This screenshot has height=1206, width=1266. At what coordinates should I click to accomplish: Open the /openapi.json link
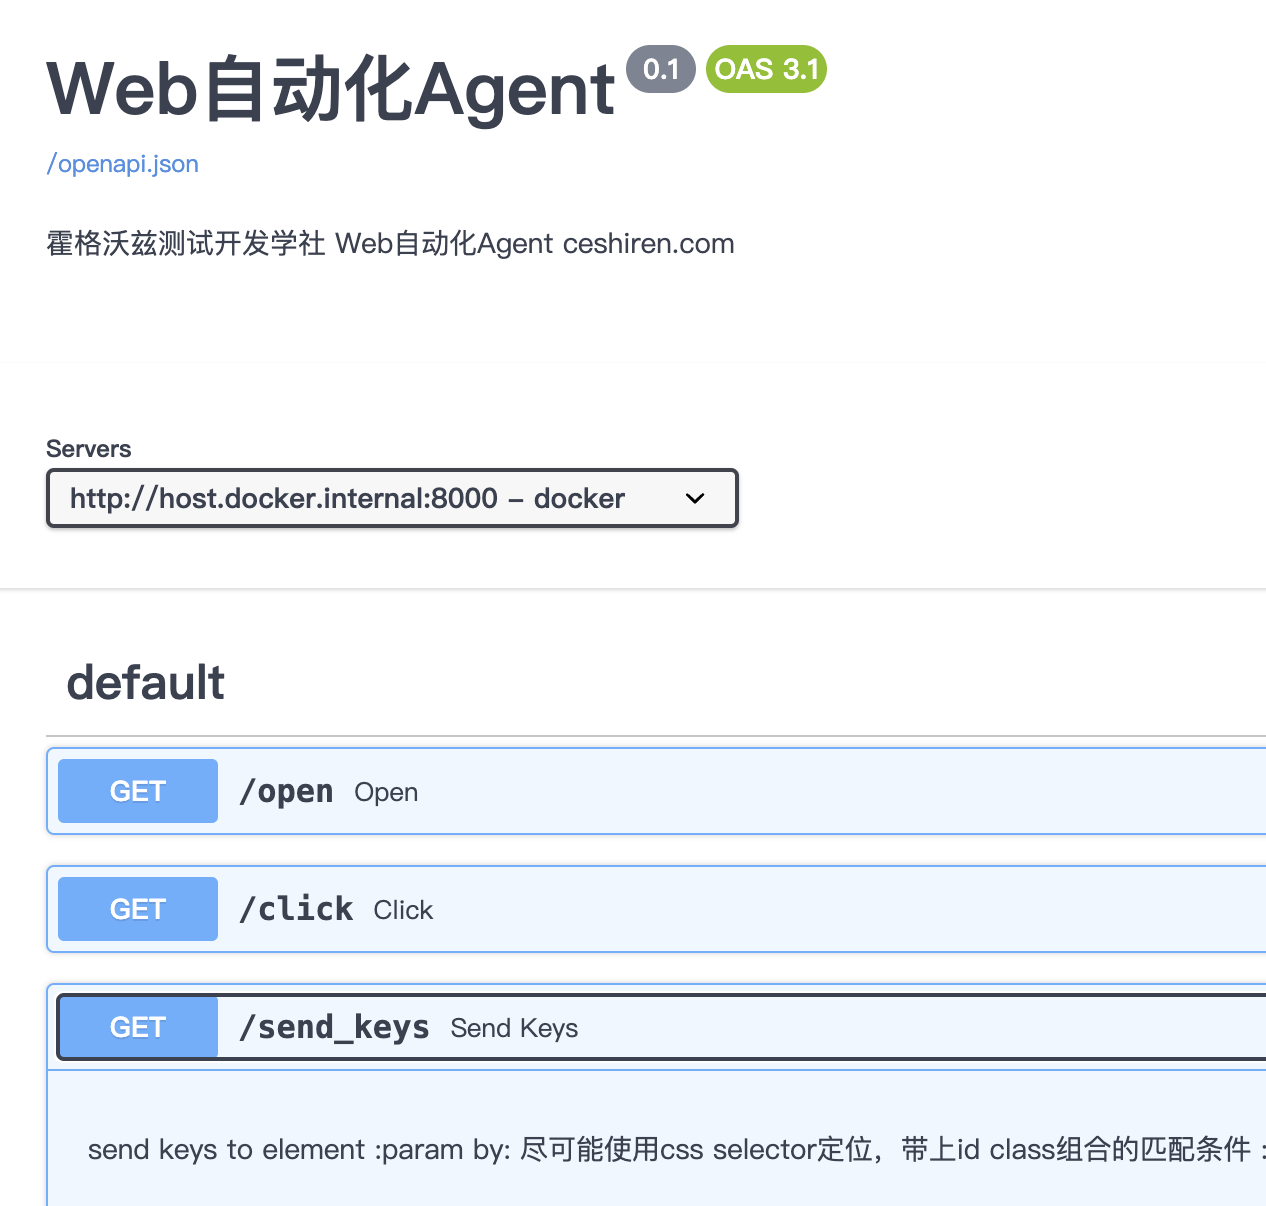(122, 163)
